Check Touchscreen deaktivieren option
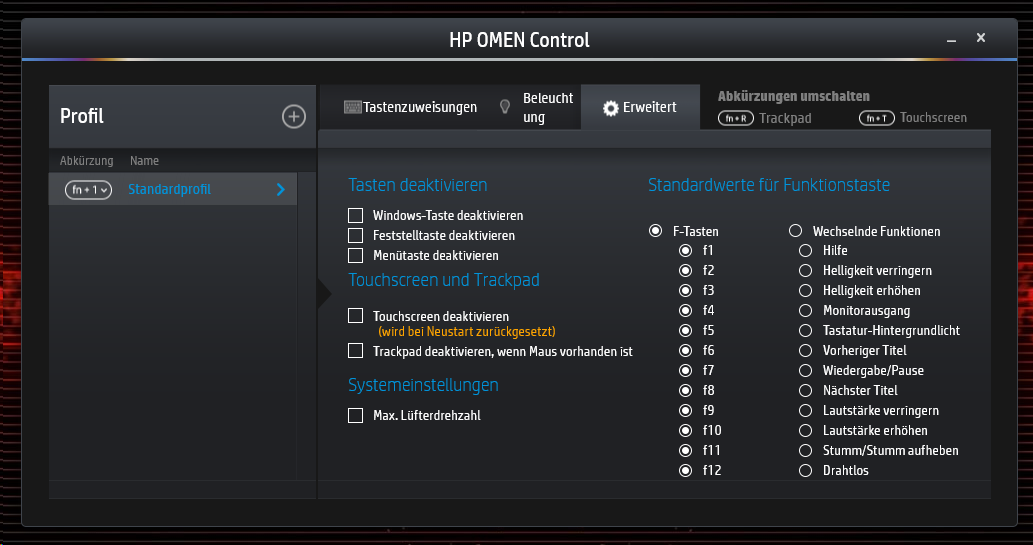Screen dimensions: 1033x545 (356, 316)
